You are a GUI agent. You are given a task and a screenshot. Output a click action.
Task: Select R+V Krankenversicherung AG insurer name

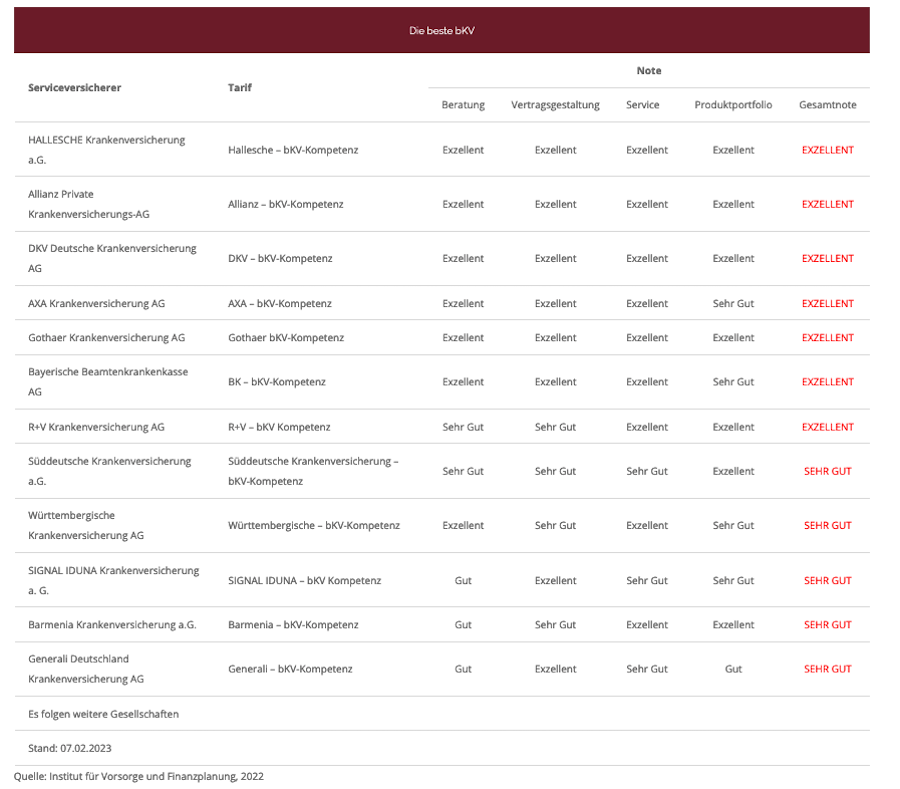pos(96,427)
